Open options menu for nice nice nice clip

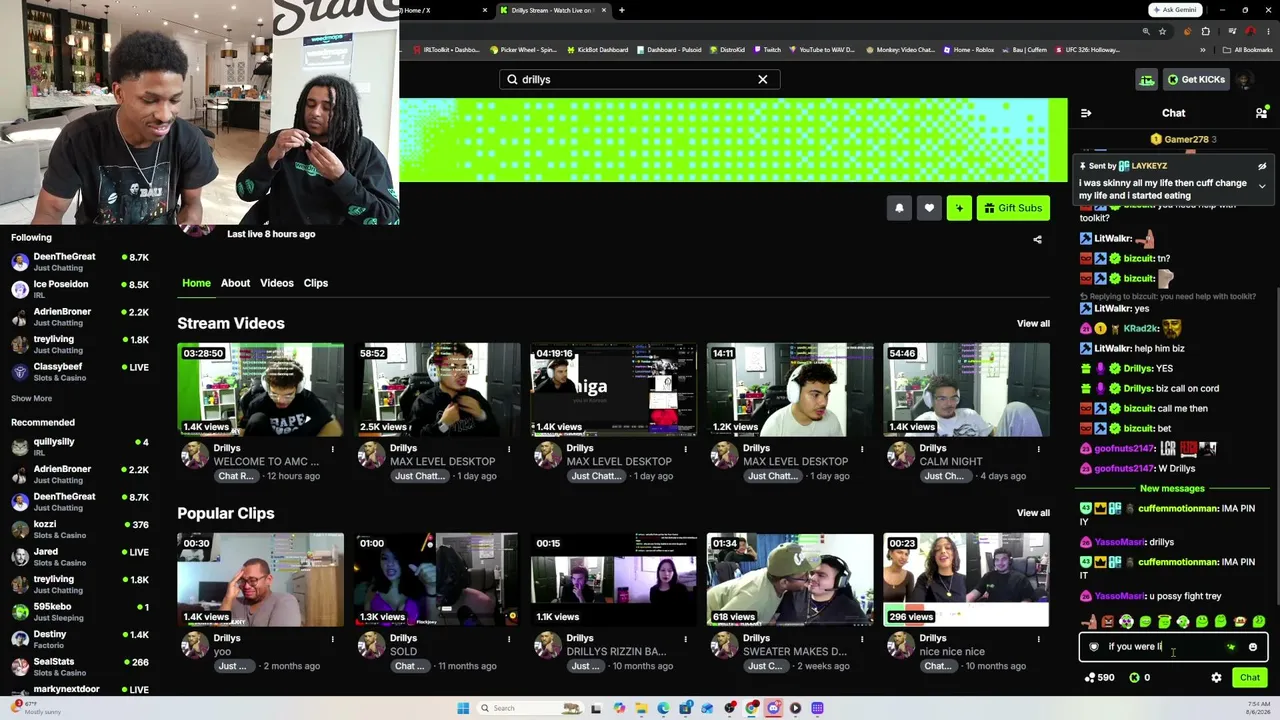1038,639
